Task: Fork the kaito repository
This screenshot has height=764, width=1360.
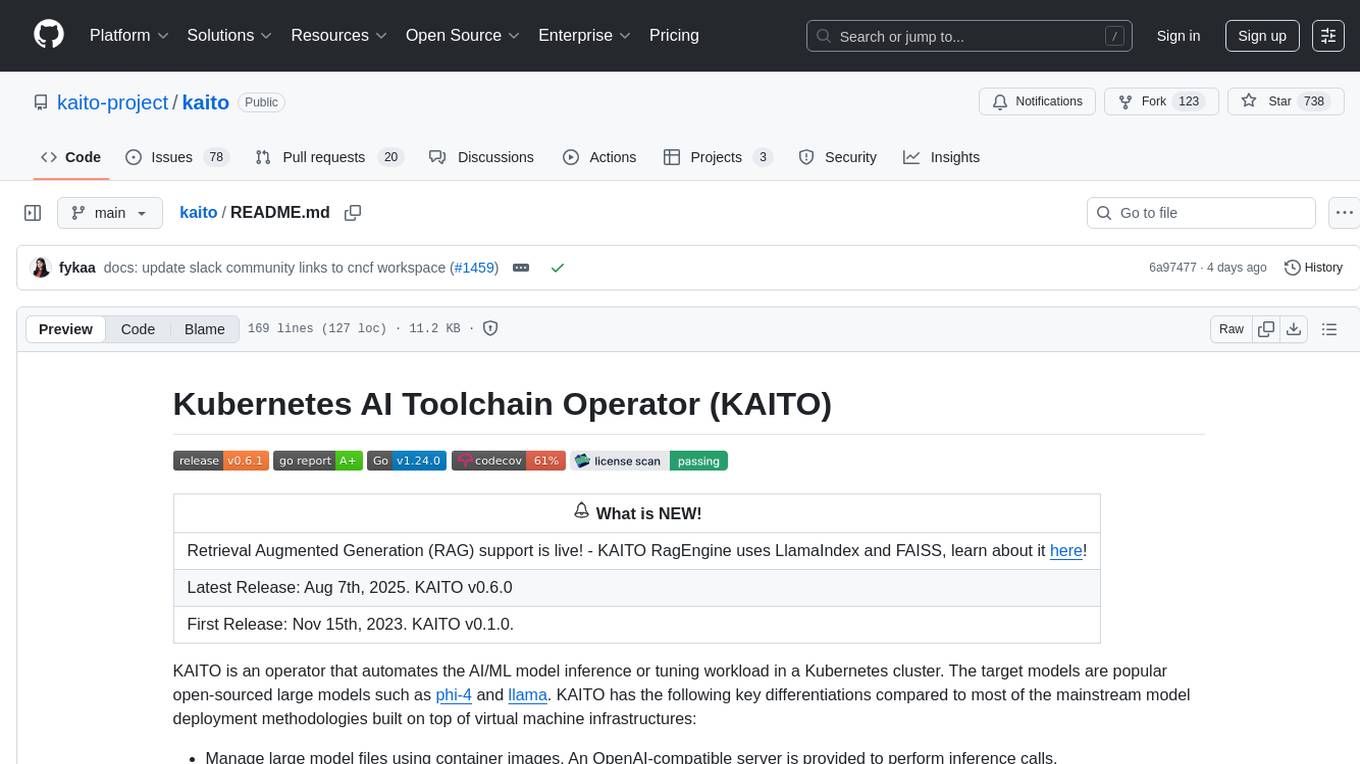Action: [1161, 102]
